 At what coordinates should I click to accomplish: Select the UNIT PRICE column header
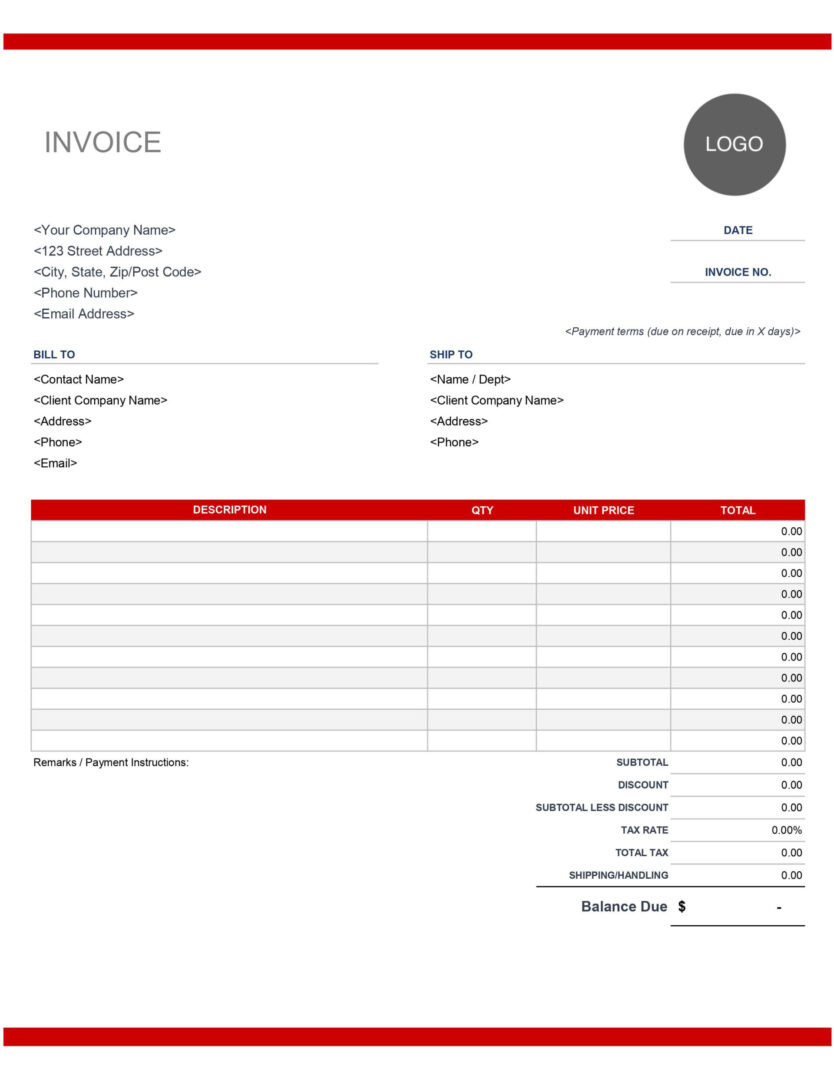click(x=601, y=510)
